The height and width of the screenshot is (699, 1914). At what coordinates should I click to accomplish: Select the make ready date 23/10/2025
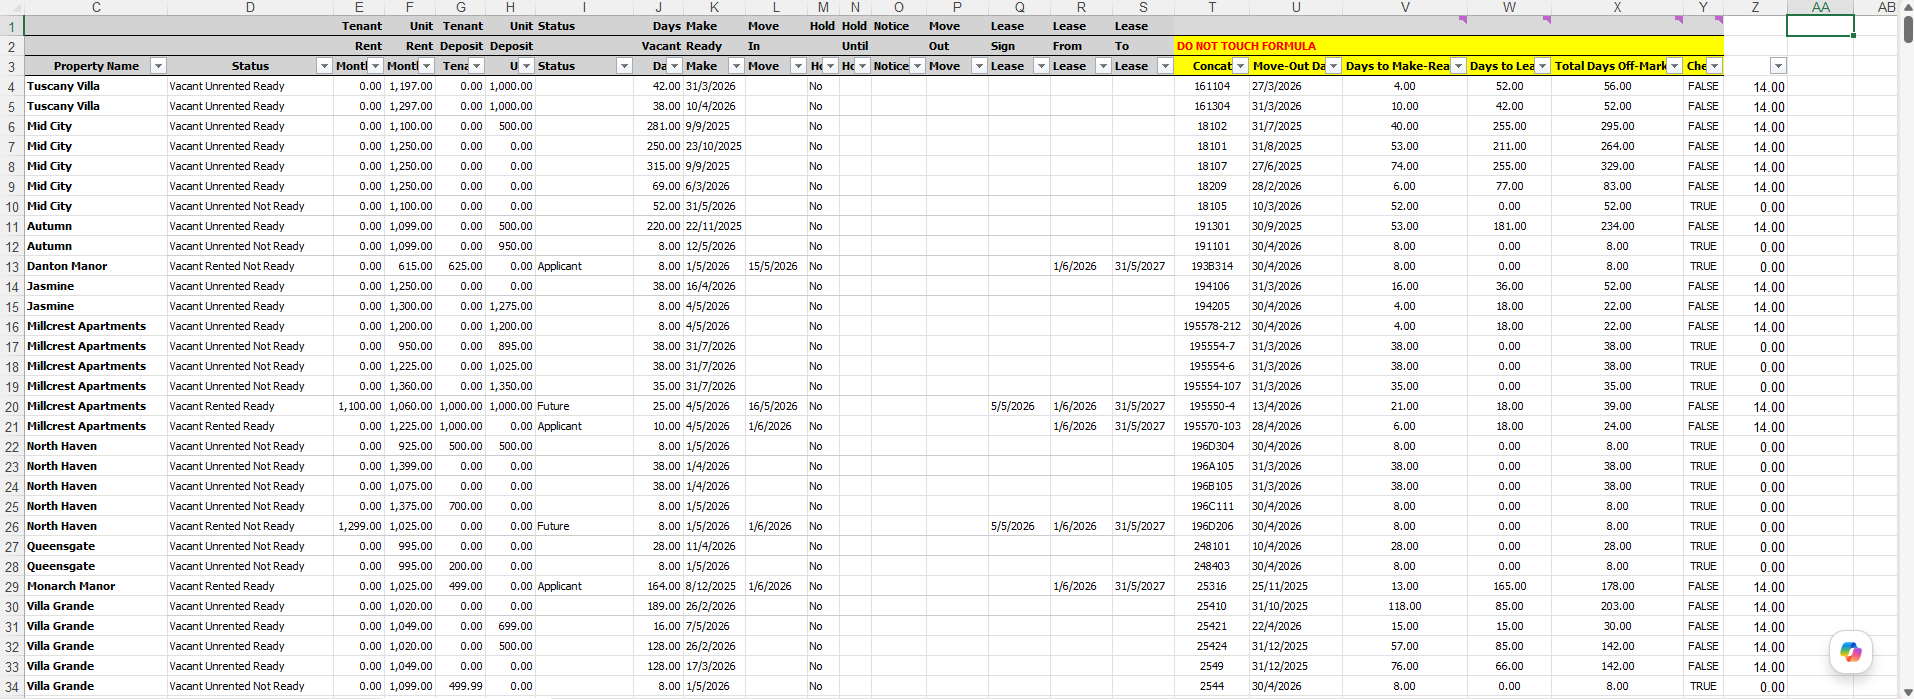click(x=714, y=146)
